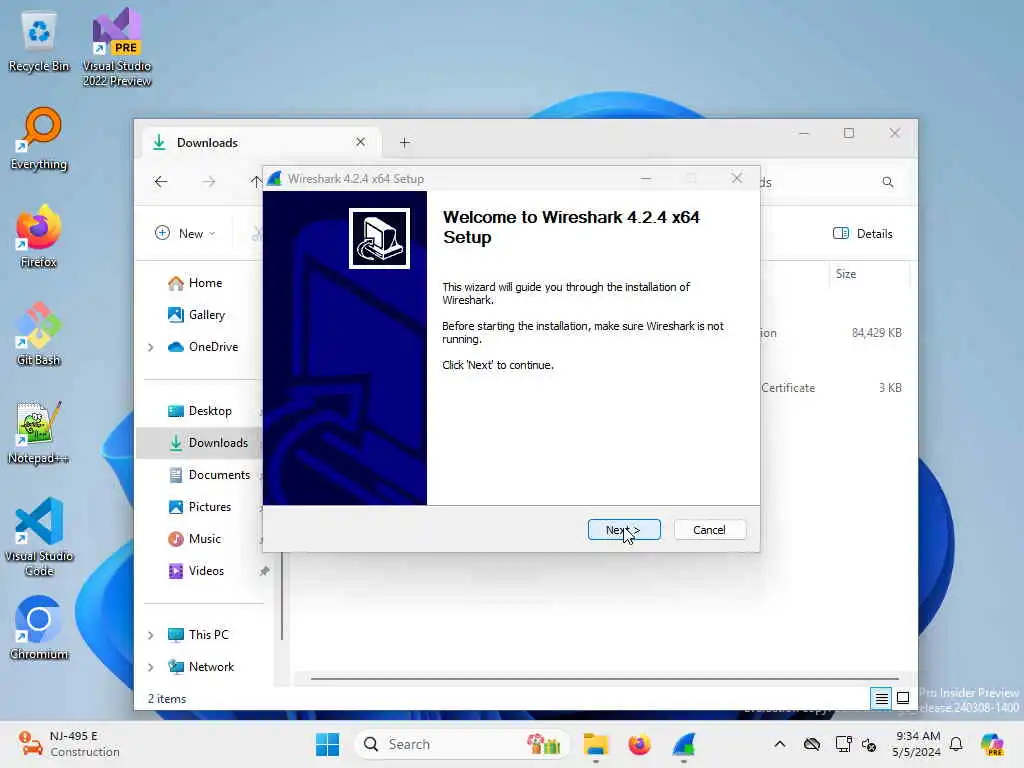1024x768 pixels.
Task: Expand the Network tree node
Action: pyautogui.click(x=151, y=667)
